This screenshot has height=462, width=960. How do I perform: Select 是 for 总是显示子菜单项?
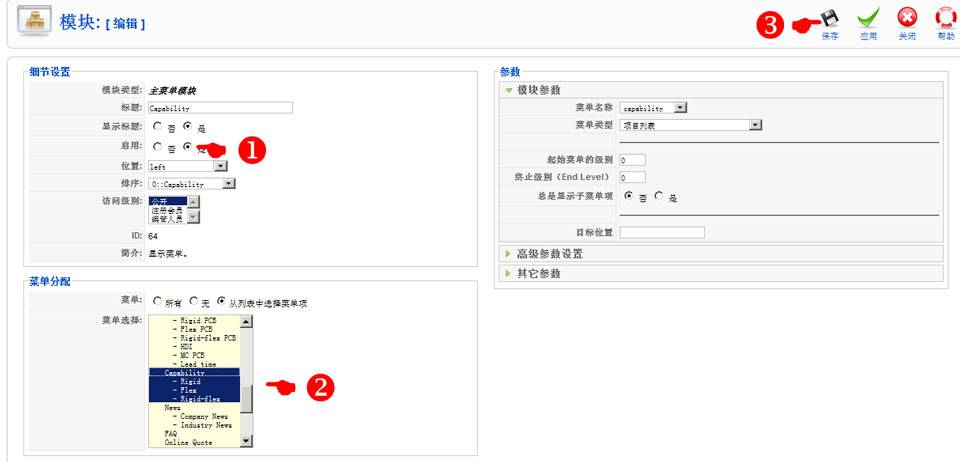pyautogui.click(x=659, y=196)
